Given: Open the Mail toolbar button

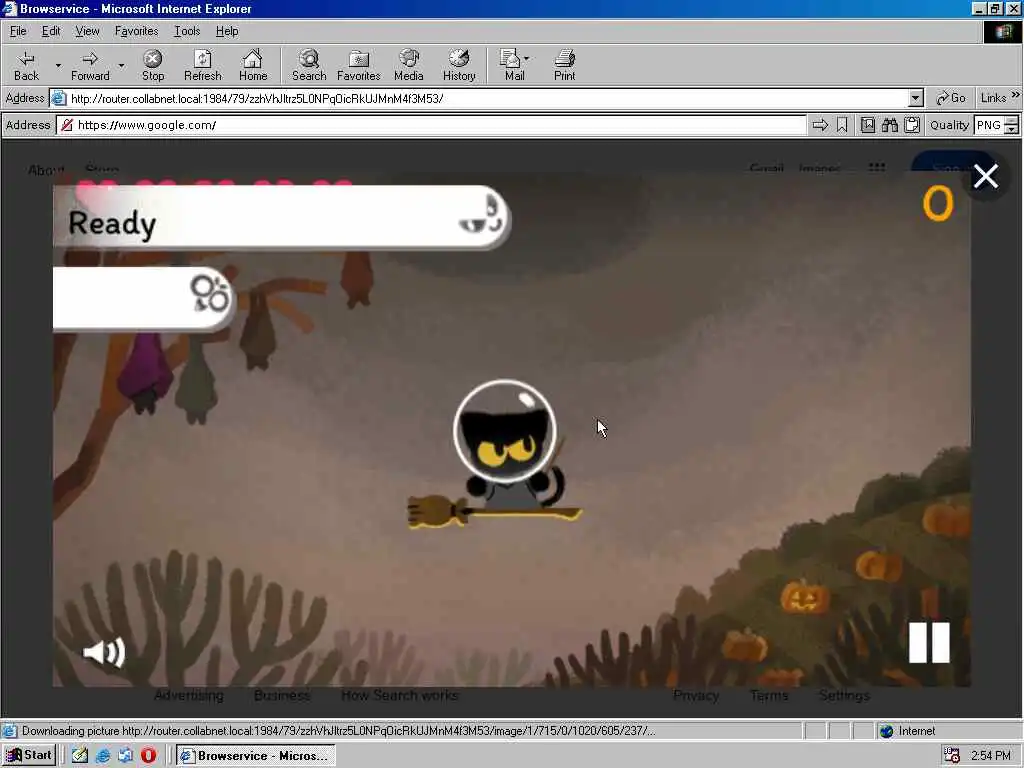Looking at the screenshot, I should (515, 66).
